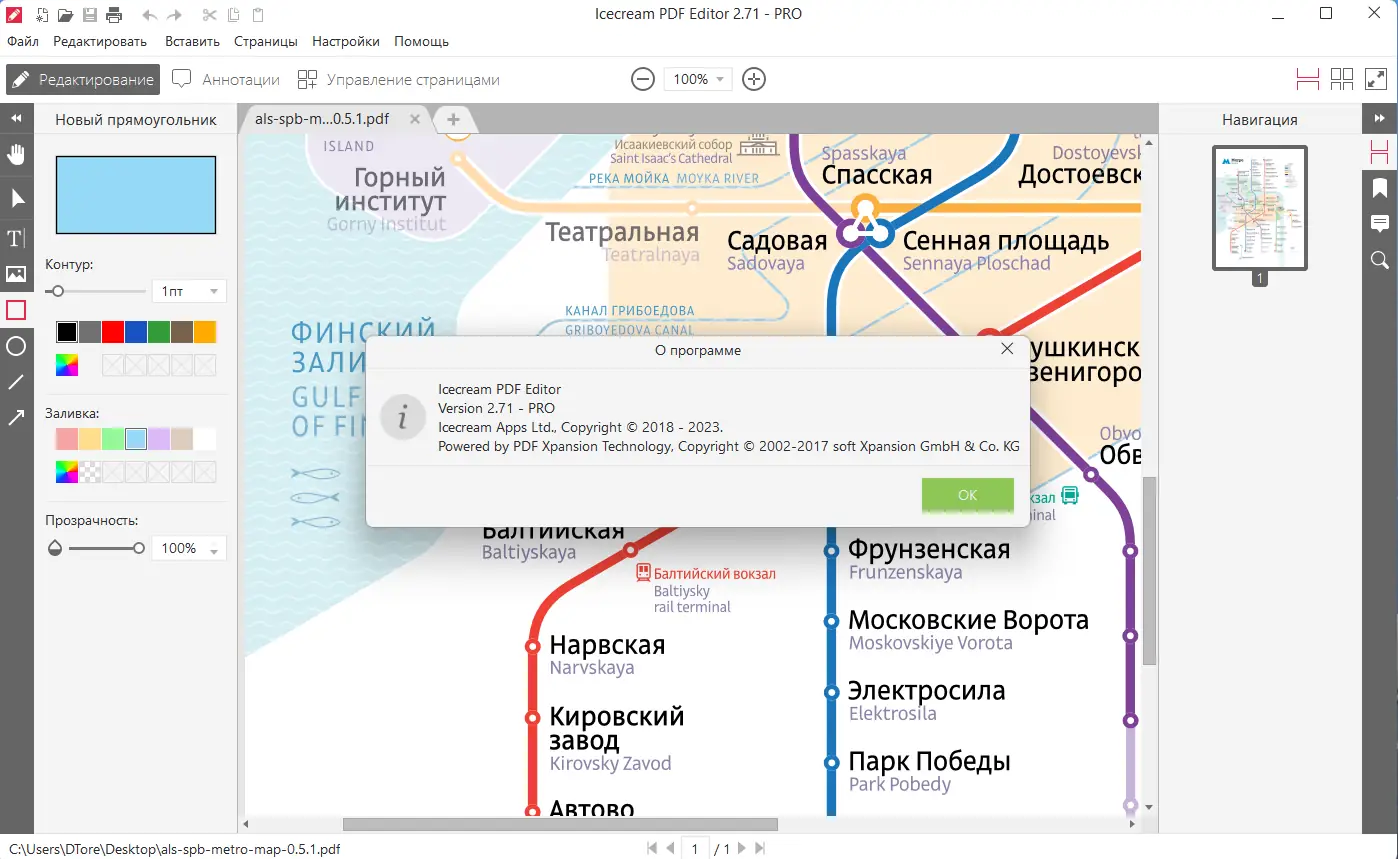
Task: Toggle the single-page view mode
Action: pos(1307,78)
